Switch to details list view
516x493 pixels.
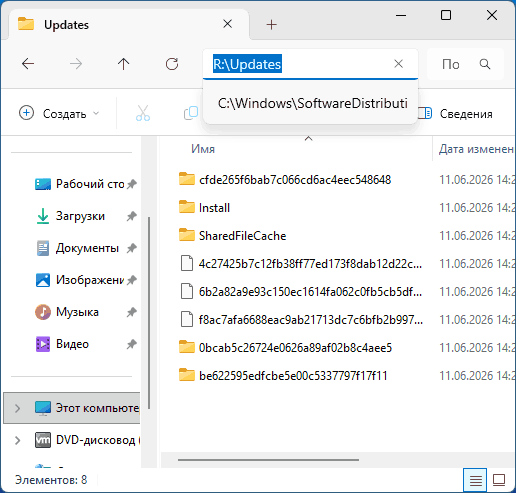[475, 480]
